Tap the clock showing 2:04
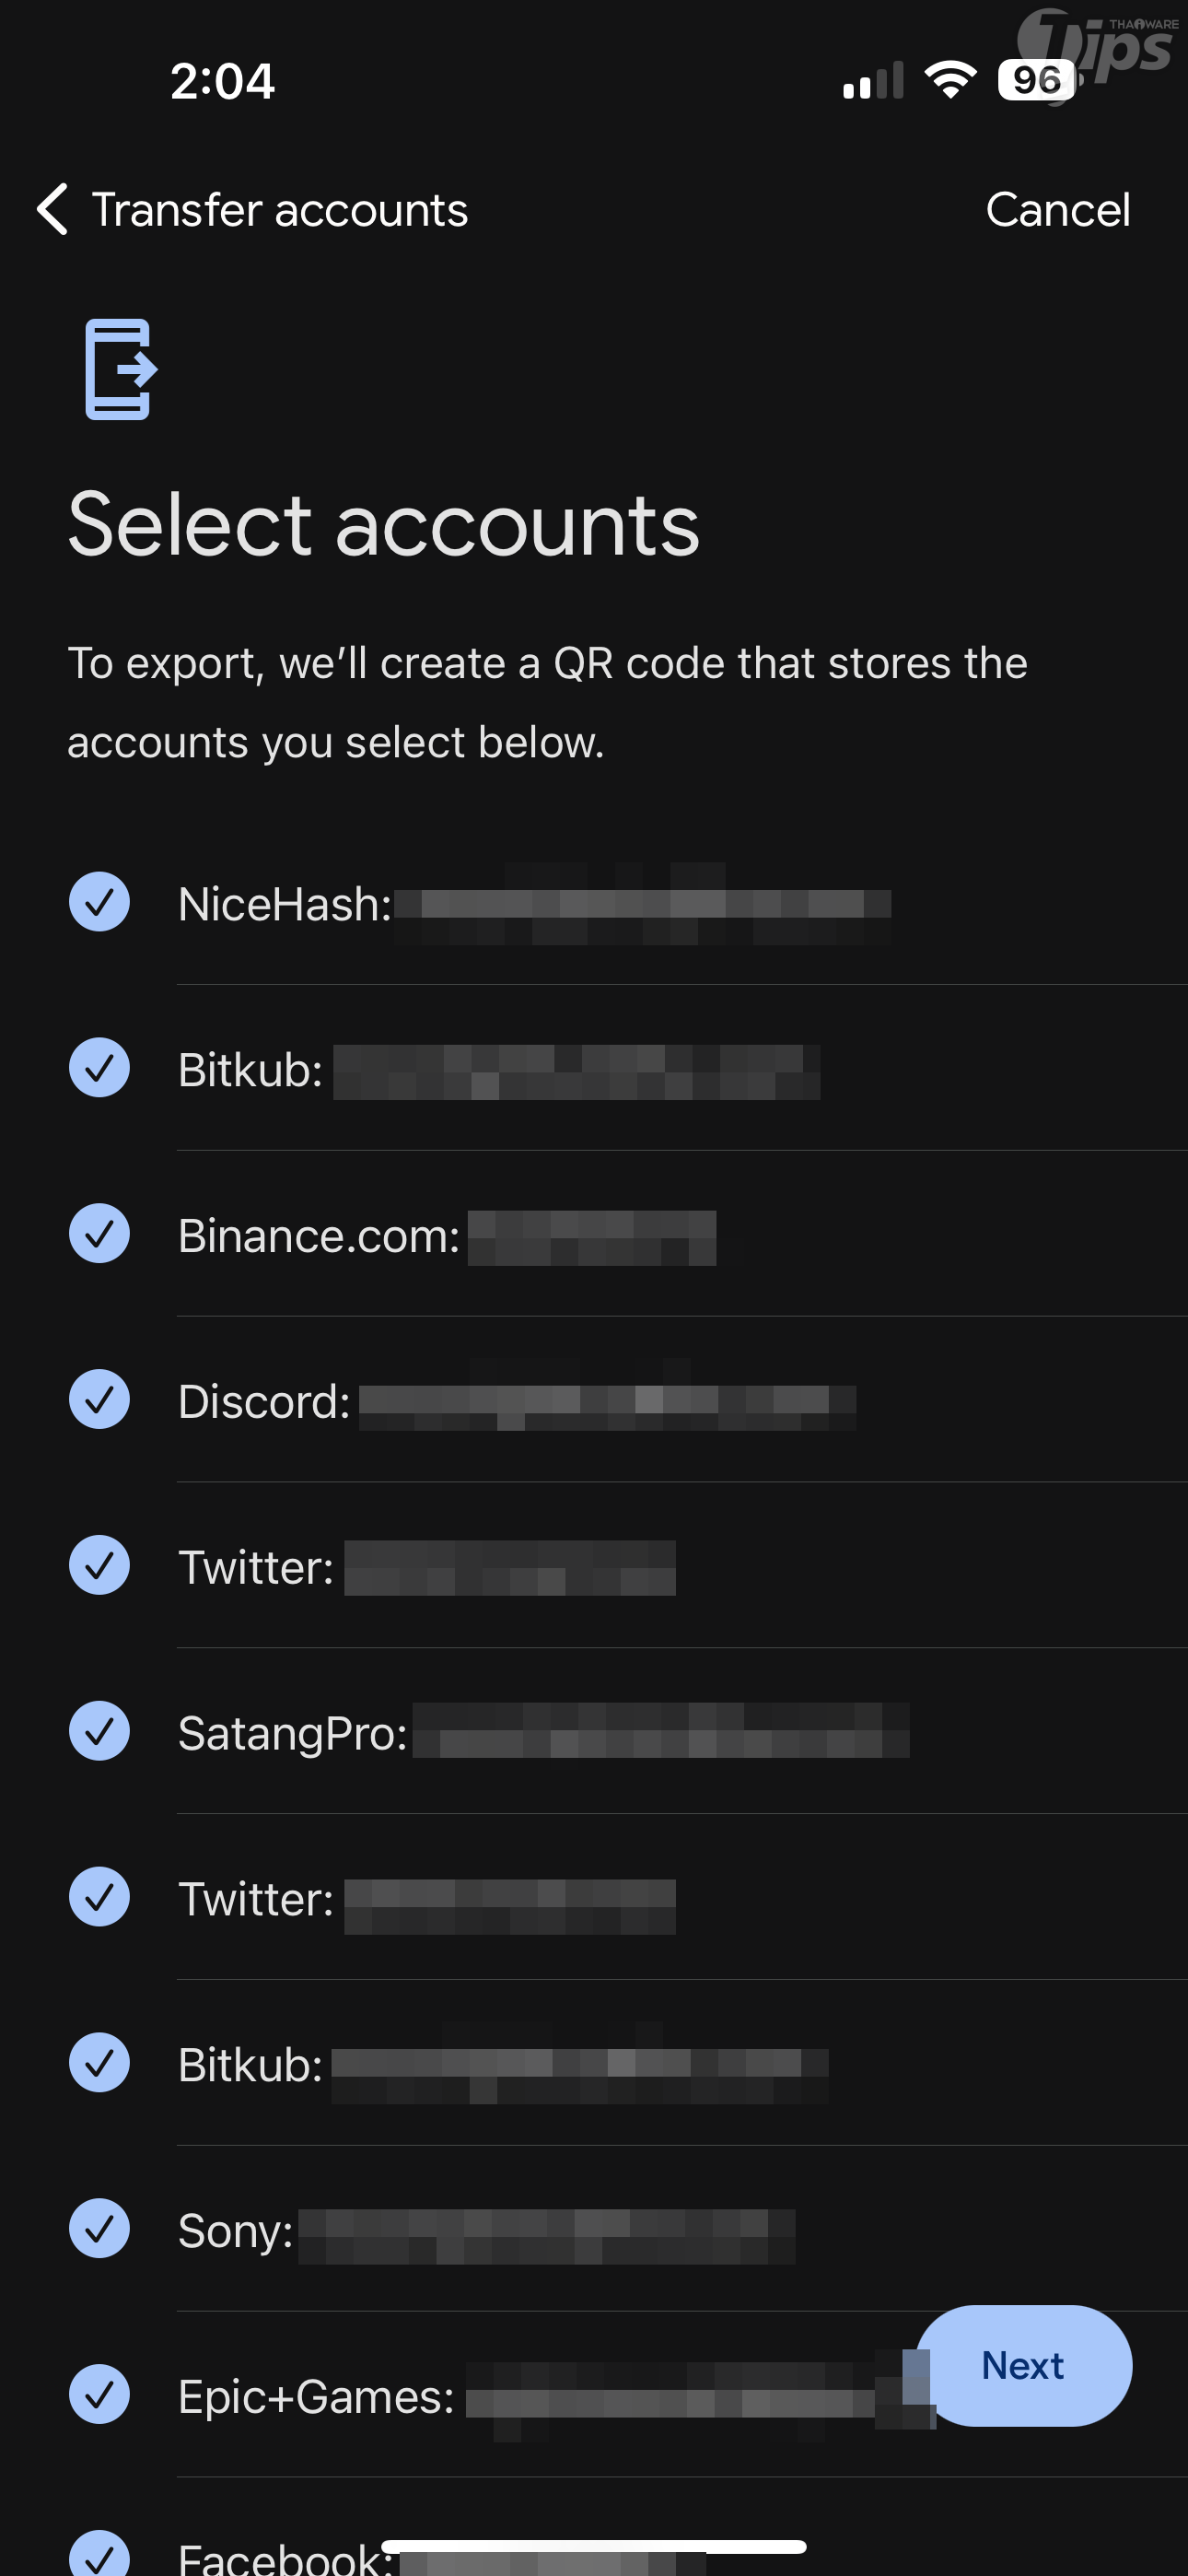Viewport: 1188px width, 2576px height. point(222,81)
